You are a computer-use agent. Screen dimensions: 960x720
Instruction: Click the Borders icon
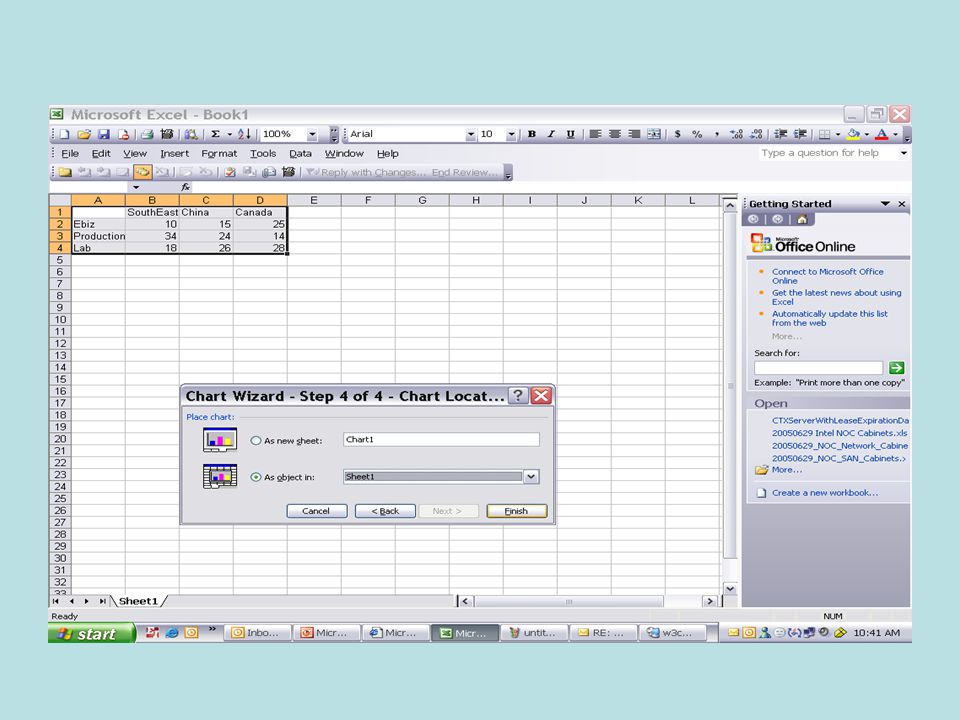(x=825, y=134)
